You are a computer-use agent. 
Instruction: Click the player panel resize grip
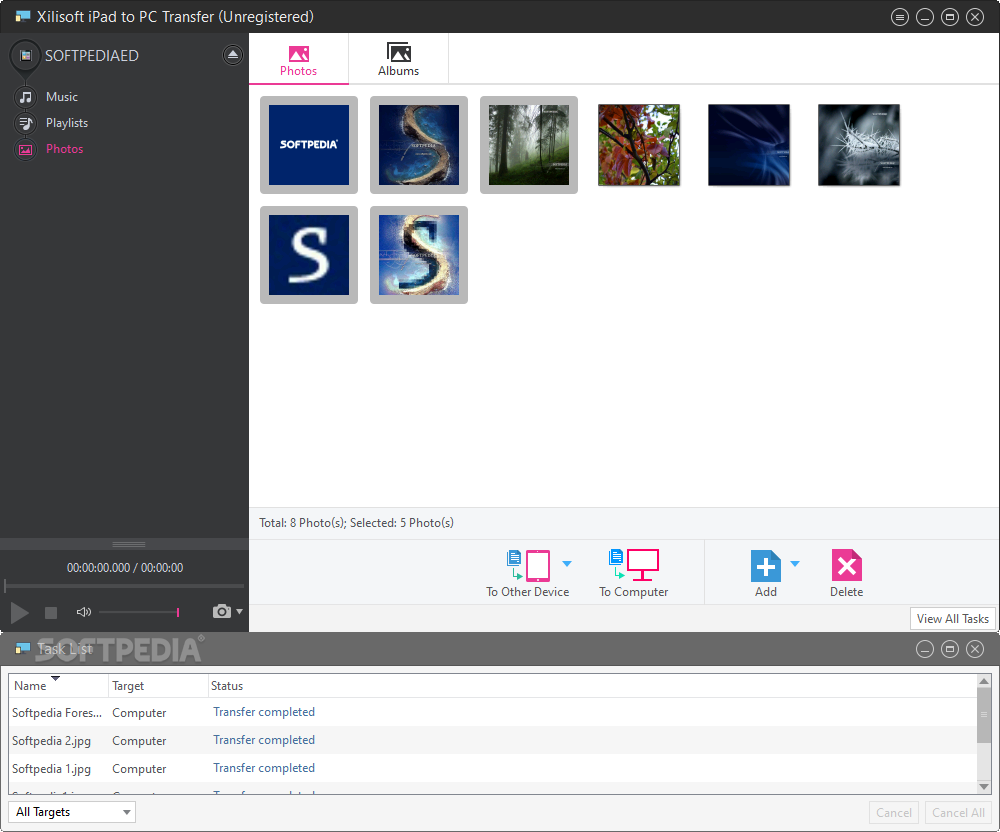click(x=129, y=544)
